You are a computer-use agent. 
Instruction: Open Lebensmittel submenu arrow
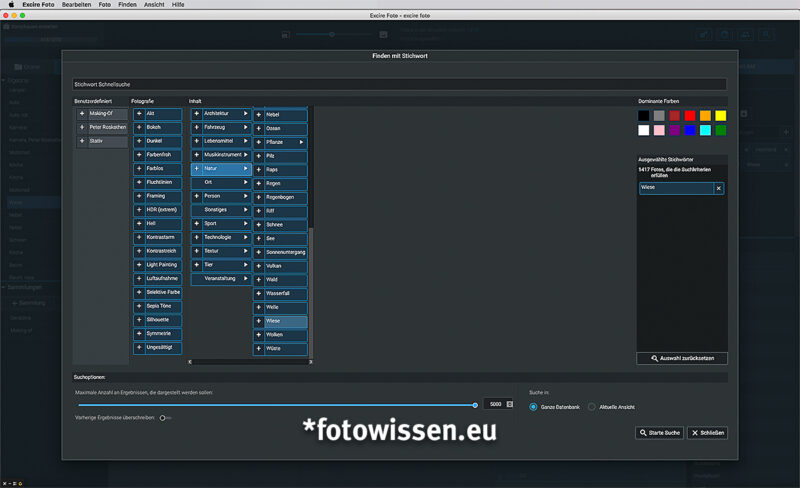coord(245,141)
